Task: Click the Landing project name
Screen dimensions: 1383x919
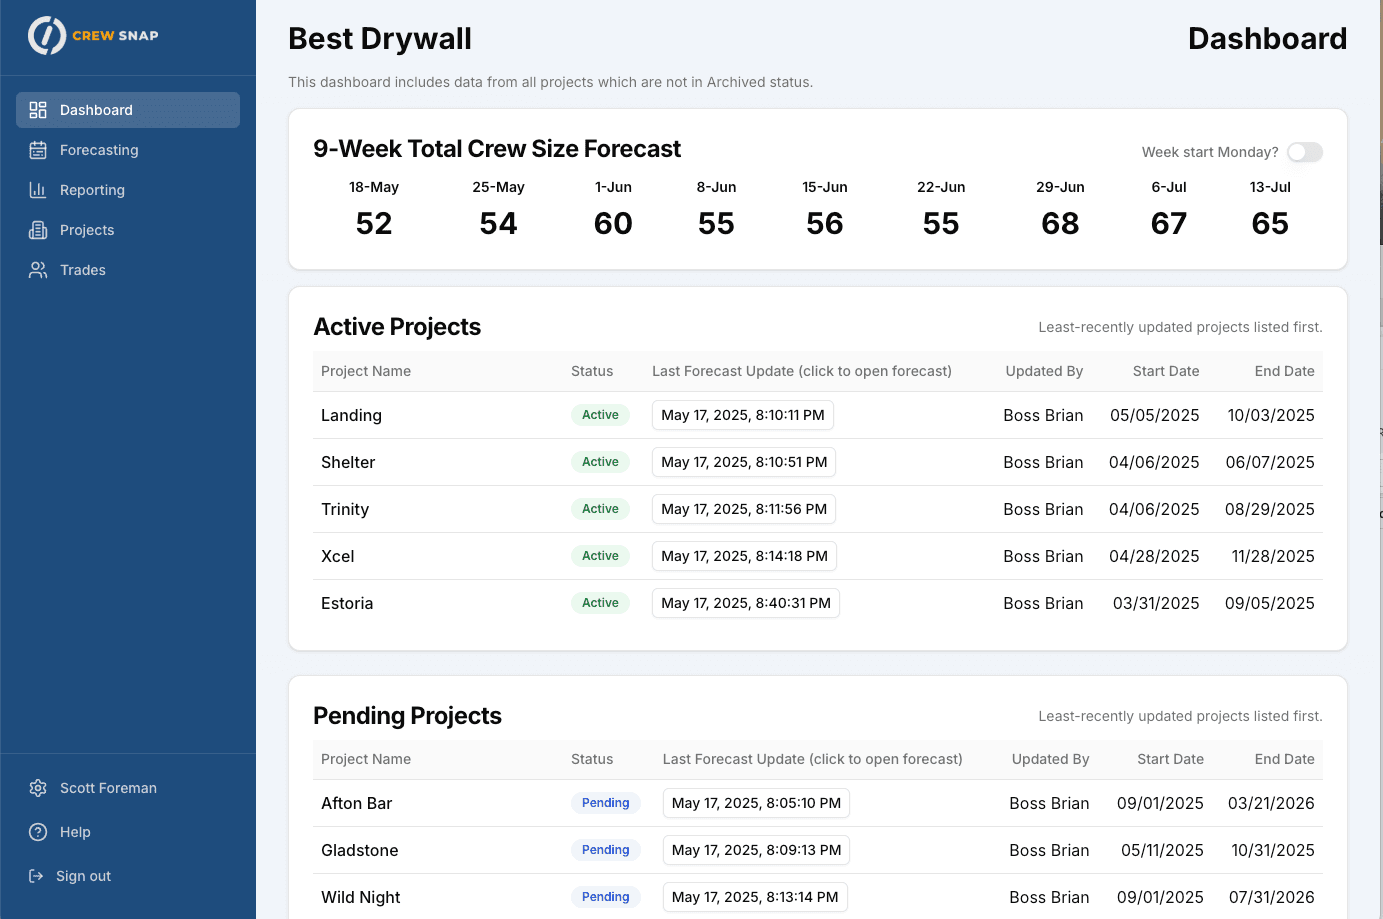Action: 351,415
